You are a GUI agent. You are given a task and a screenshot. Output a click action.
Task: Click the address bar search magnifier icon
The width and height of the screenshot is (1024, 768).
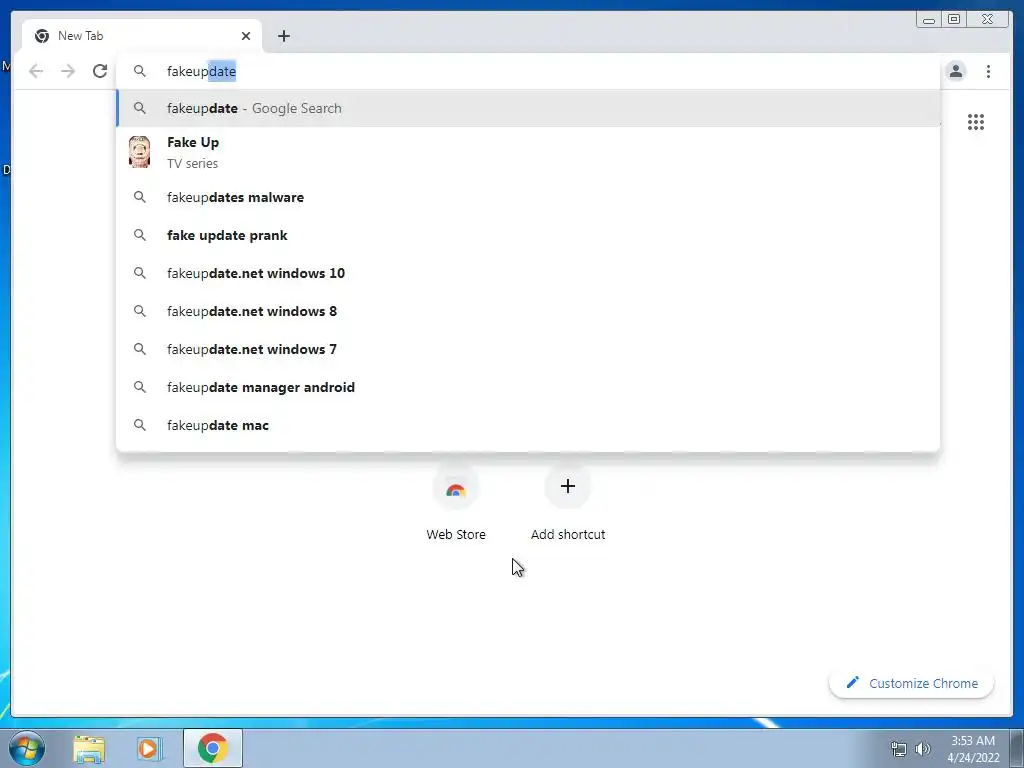(x=140, y=71)
